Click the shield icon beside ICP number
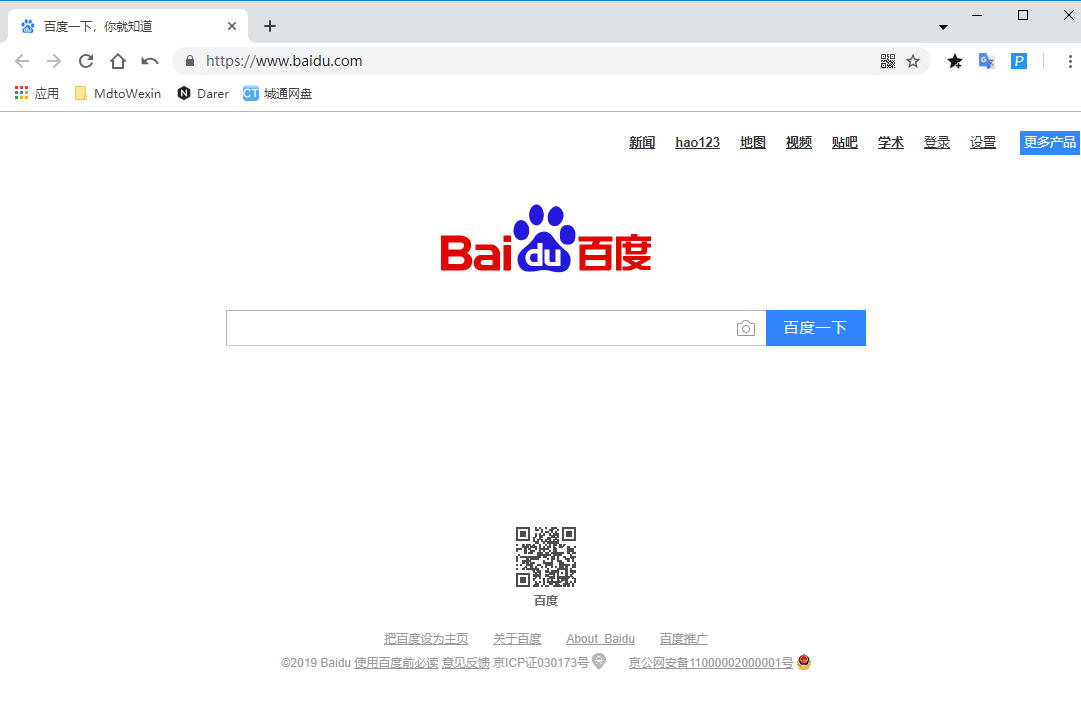 (x=599, y=661)
